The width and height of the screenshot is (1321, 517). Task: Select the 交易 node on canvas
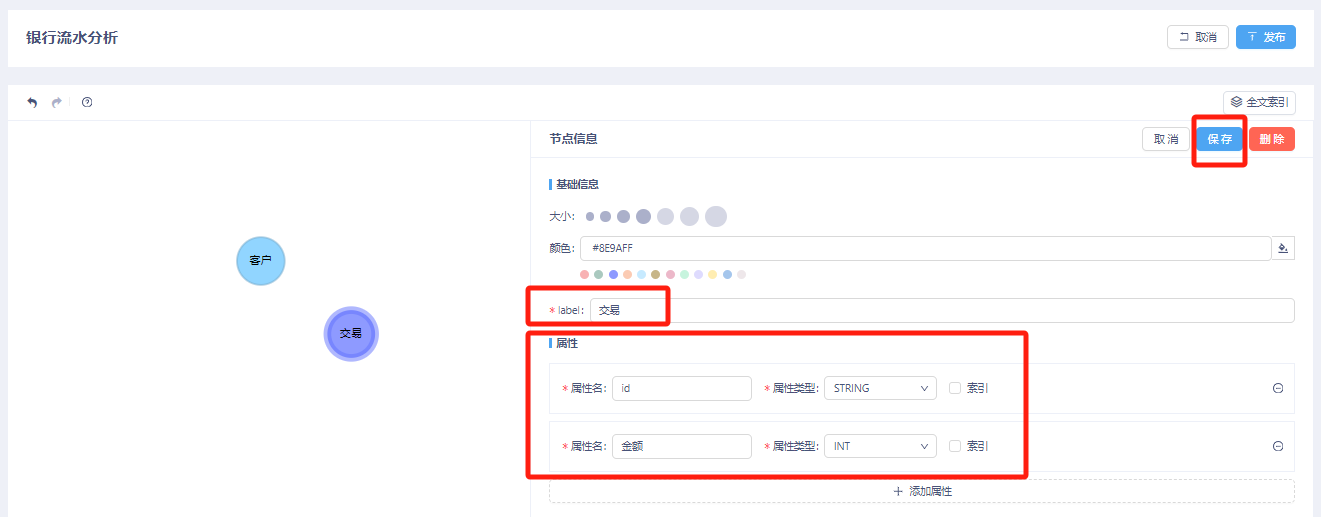click(x=351, y=334)
